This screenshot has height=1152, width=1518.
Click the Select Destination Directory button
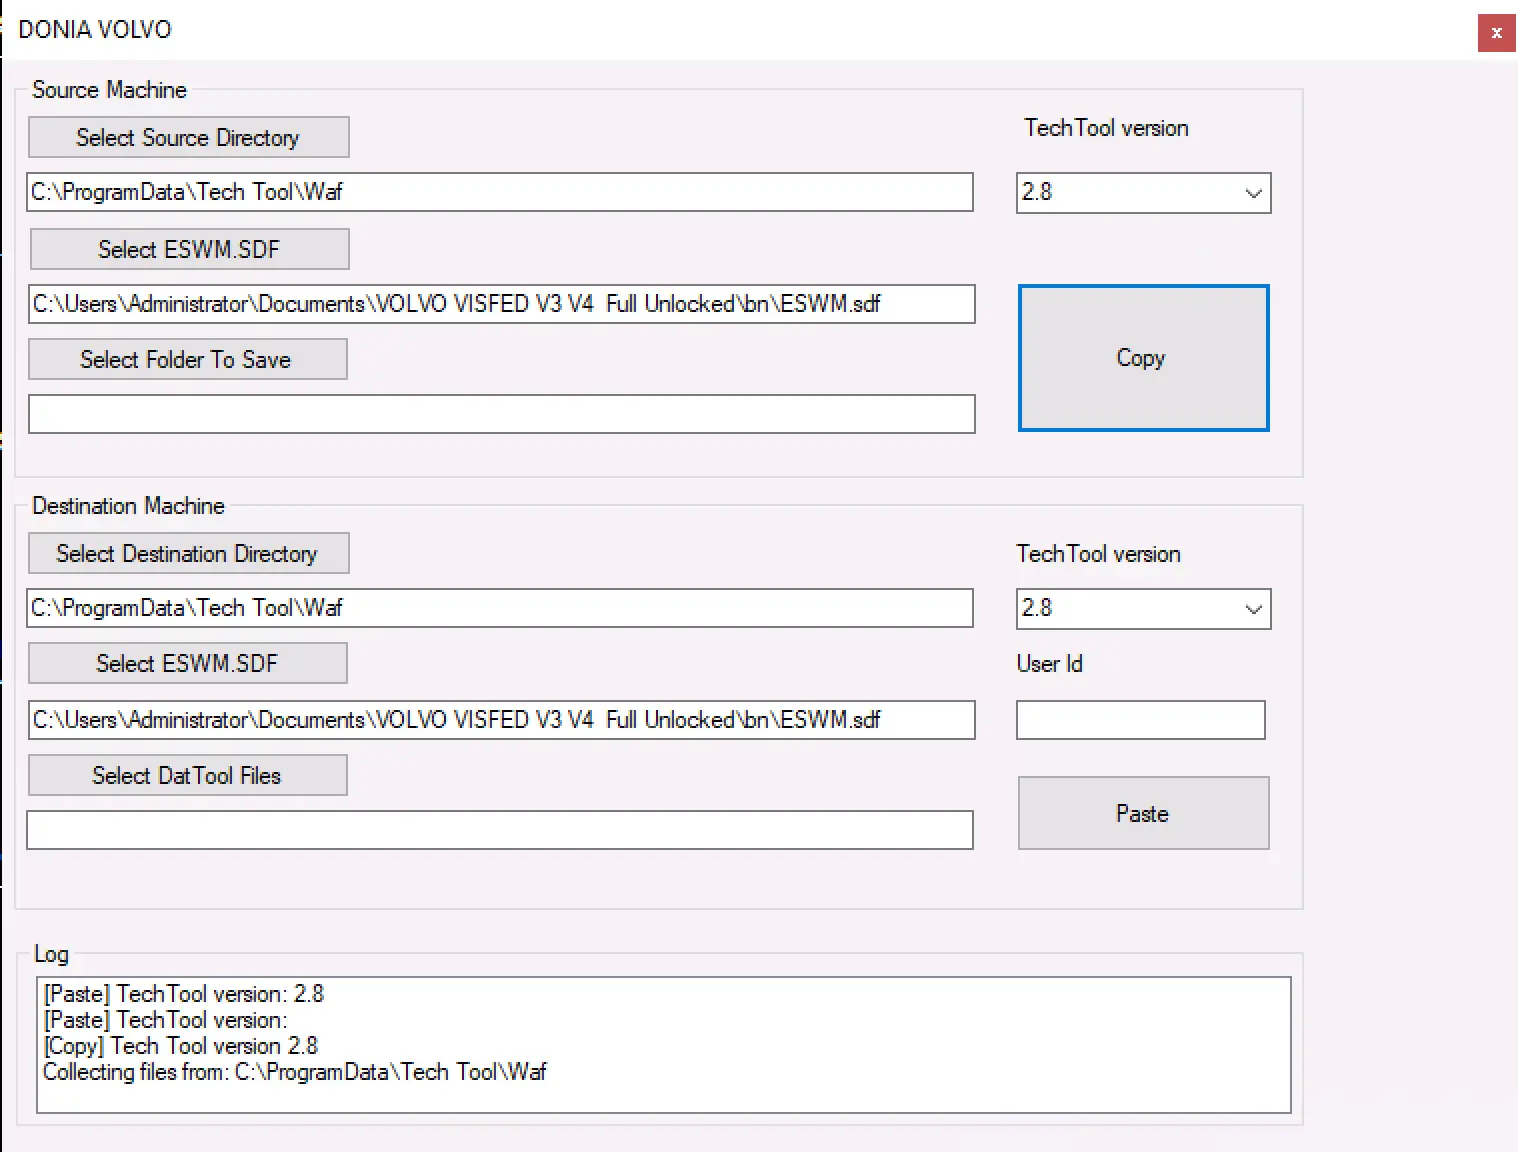tap(188, 553)
